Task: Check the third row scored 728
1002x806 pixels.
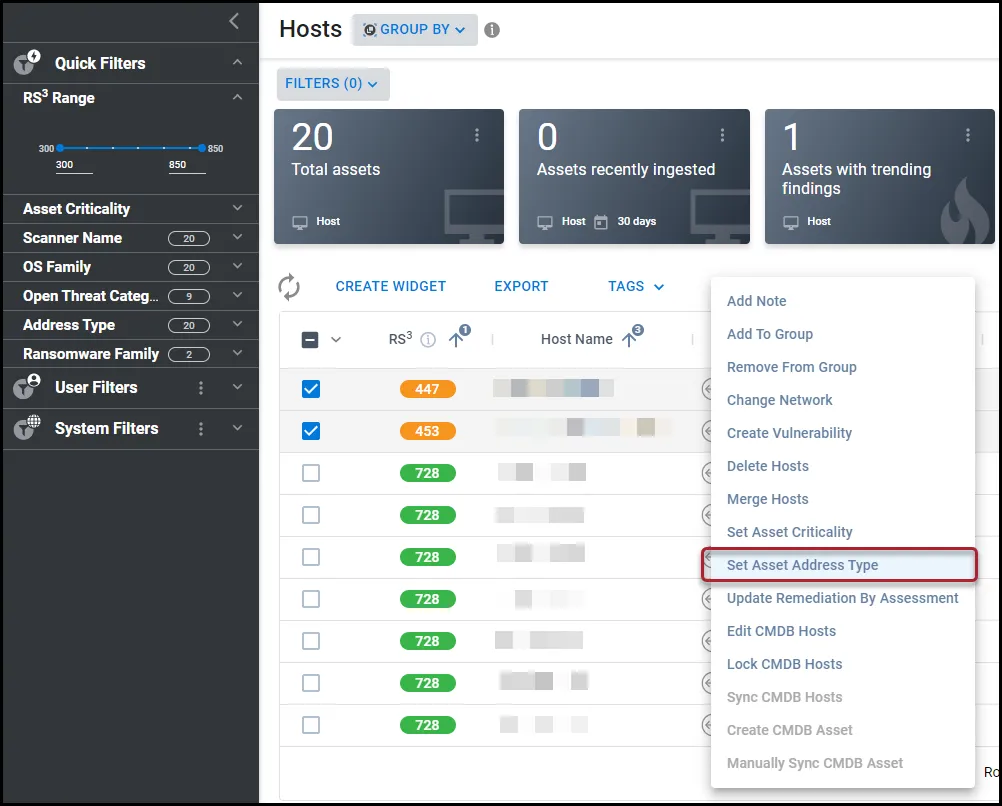Action: tap(311, 557)
